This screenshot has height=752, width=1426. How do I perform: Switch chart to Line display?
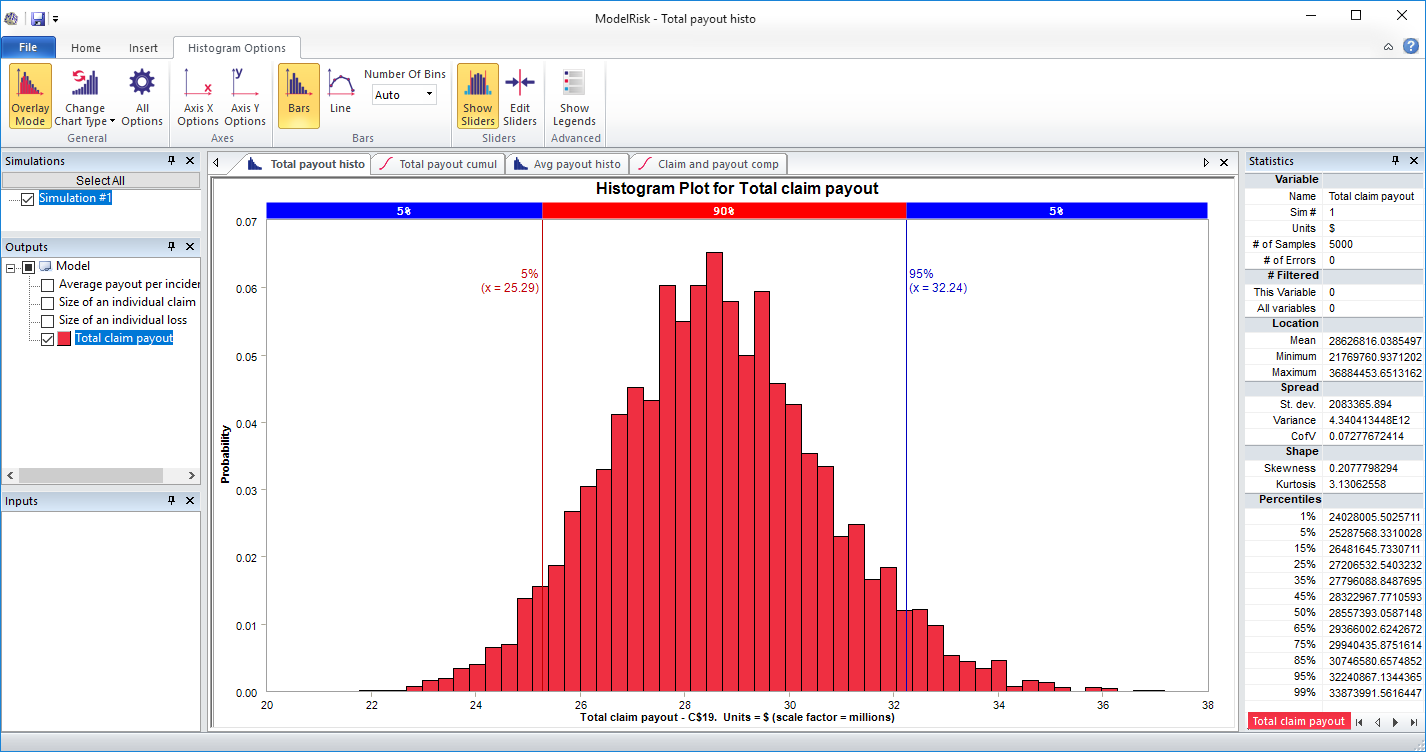340,95
